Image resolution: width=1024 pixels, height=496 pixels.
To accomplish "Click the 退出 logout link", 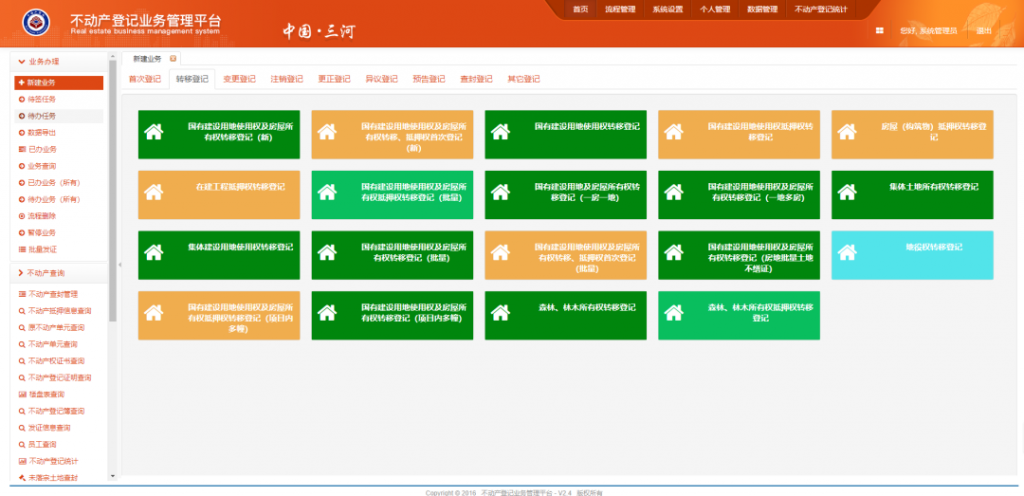I will pyautogui.click(x=984, y=31).
